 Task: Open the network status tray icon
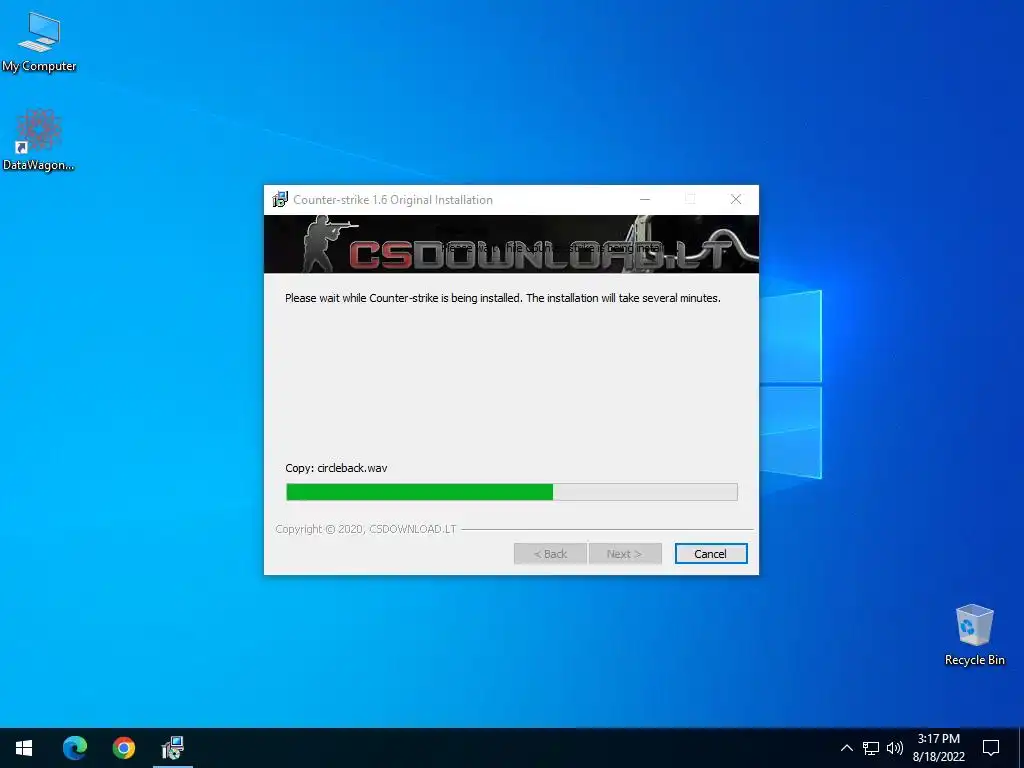coord(871,748)
